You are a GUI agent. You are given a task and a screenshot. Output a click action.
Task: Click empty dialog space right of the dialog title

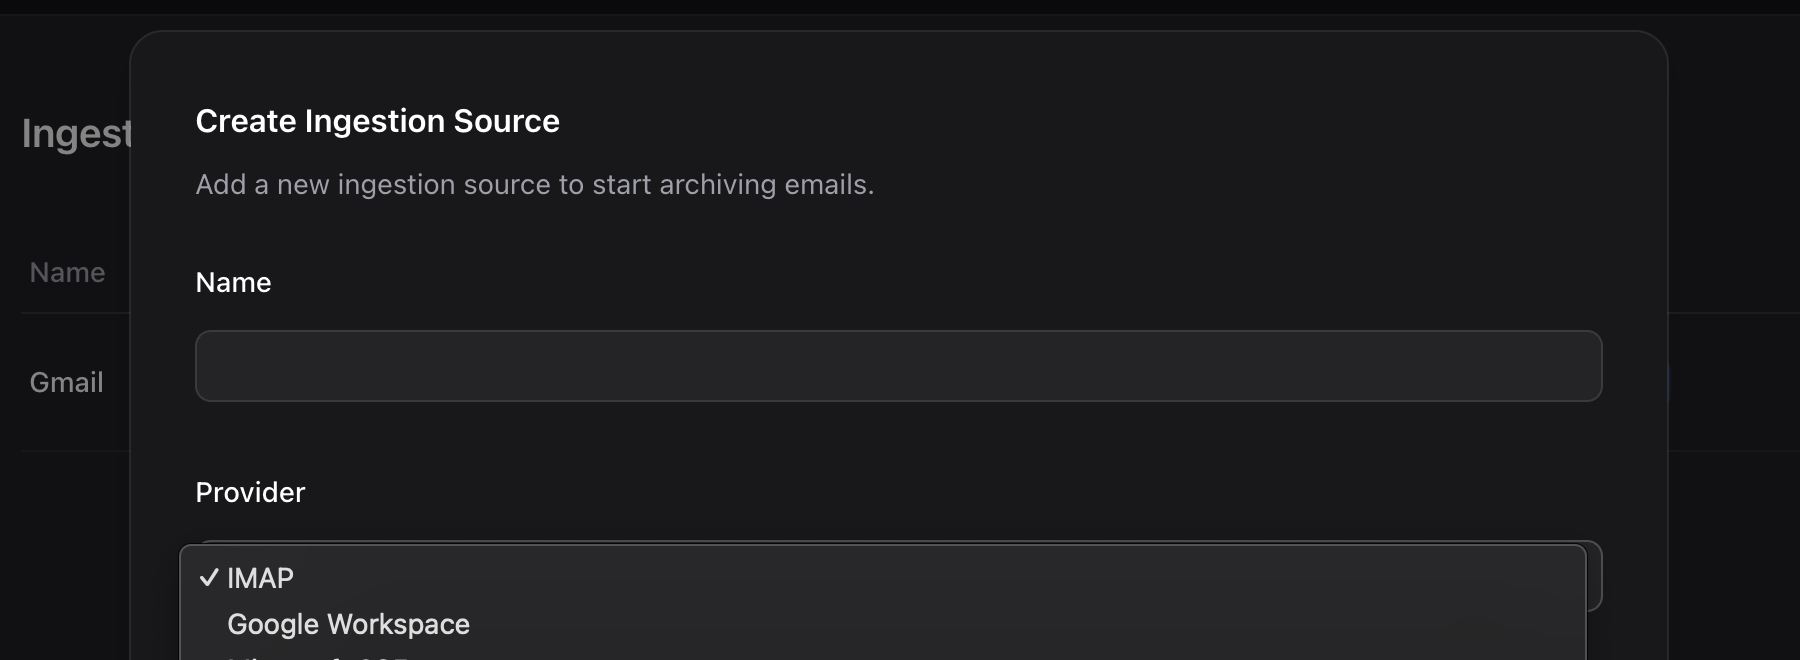pyautogui.click(x=1100, y=121)
